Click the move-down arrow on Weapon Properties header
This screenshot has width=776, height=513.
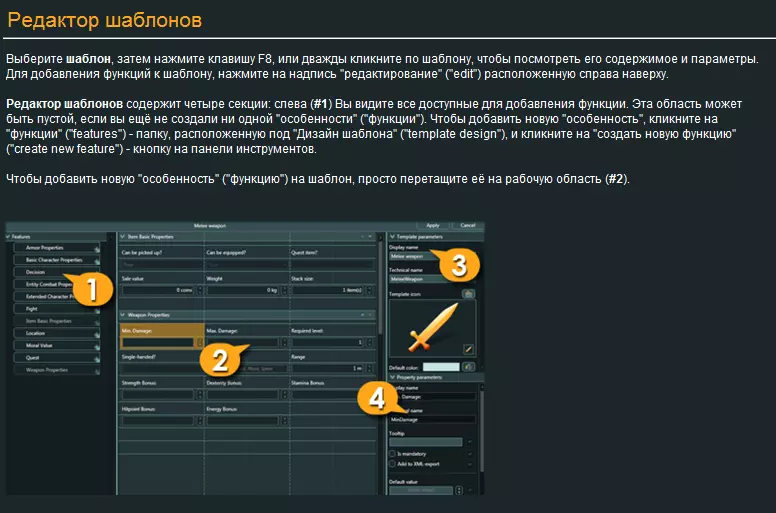tap(370, 315)
